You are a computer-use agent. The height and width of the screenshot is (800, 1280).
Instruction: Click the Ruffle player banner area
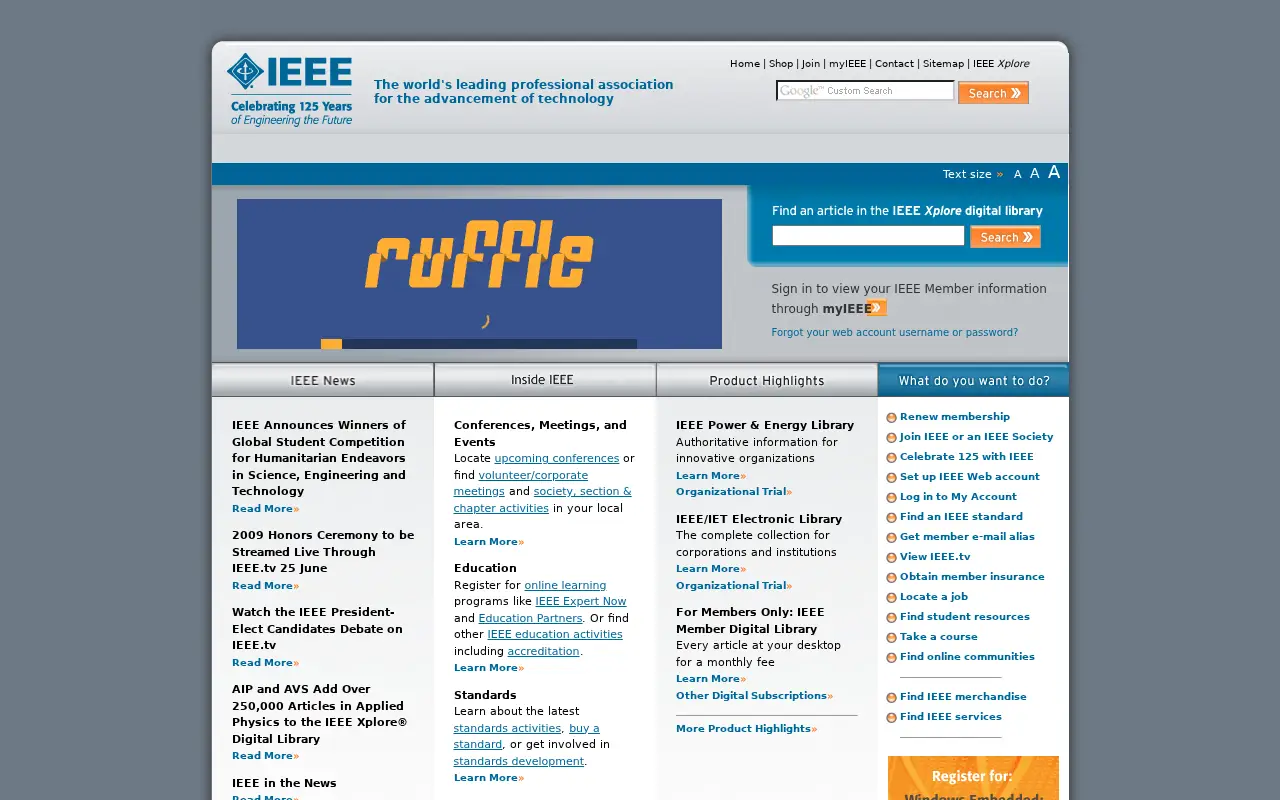point(479,274)
